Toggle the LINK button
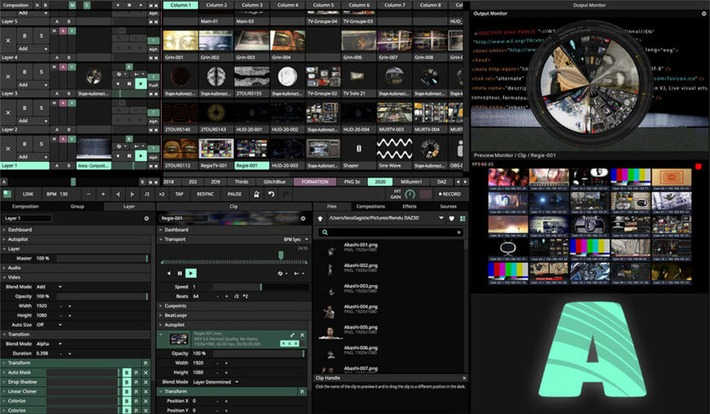 [x=28, y=194]
